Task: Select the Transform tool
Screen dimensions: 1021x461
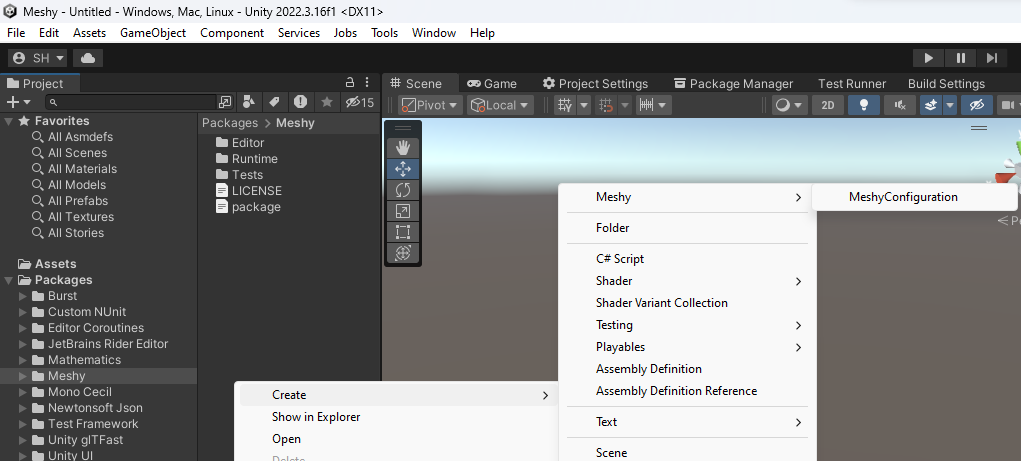Action: tap(402, 253)
